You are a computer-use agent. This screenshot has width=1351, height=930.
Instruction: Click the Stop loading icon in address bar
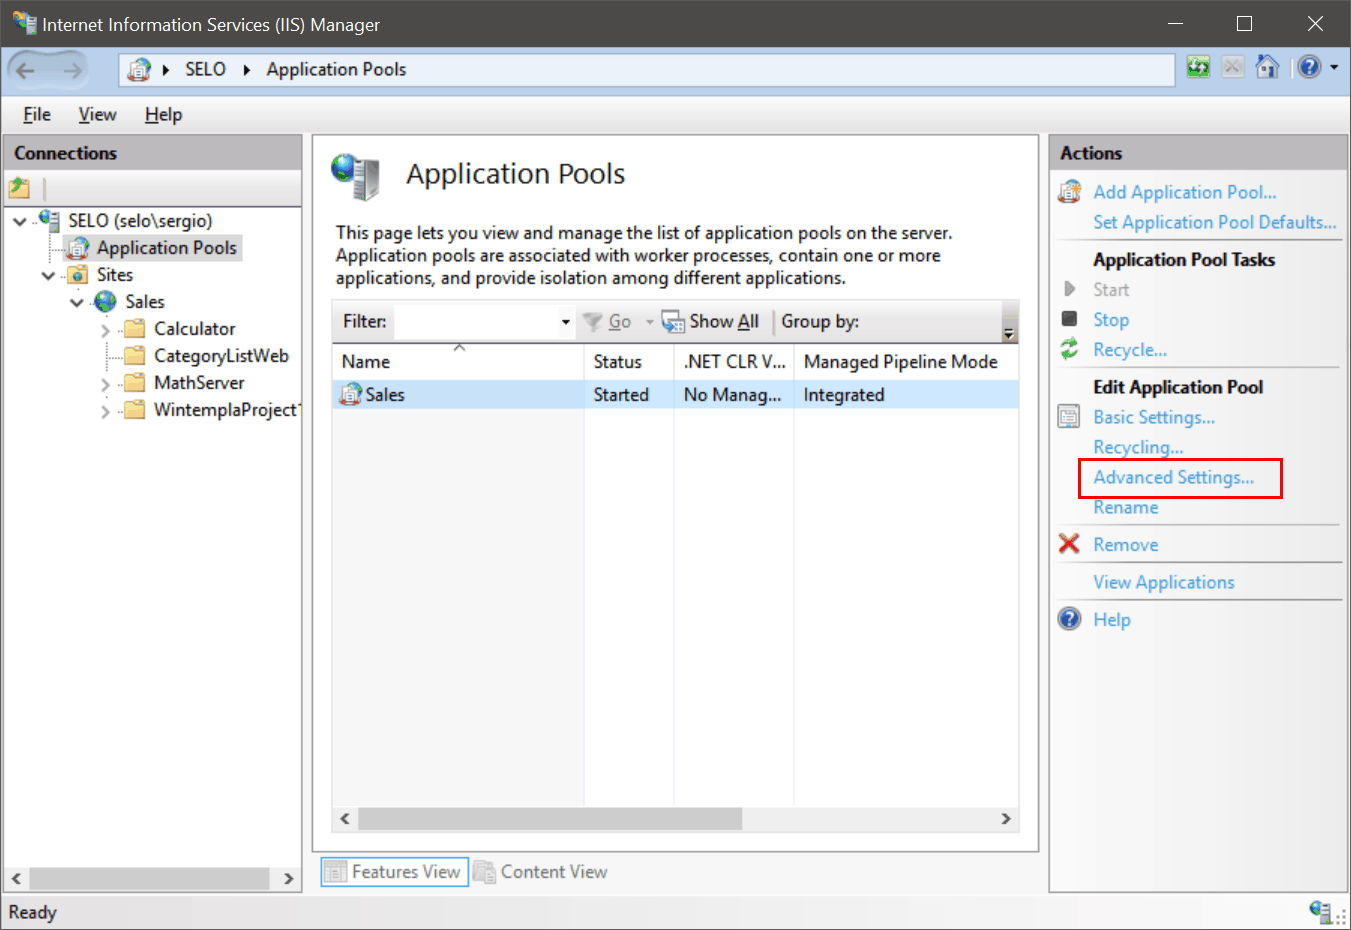point(1233,67)
